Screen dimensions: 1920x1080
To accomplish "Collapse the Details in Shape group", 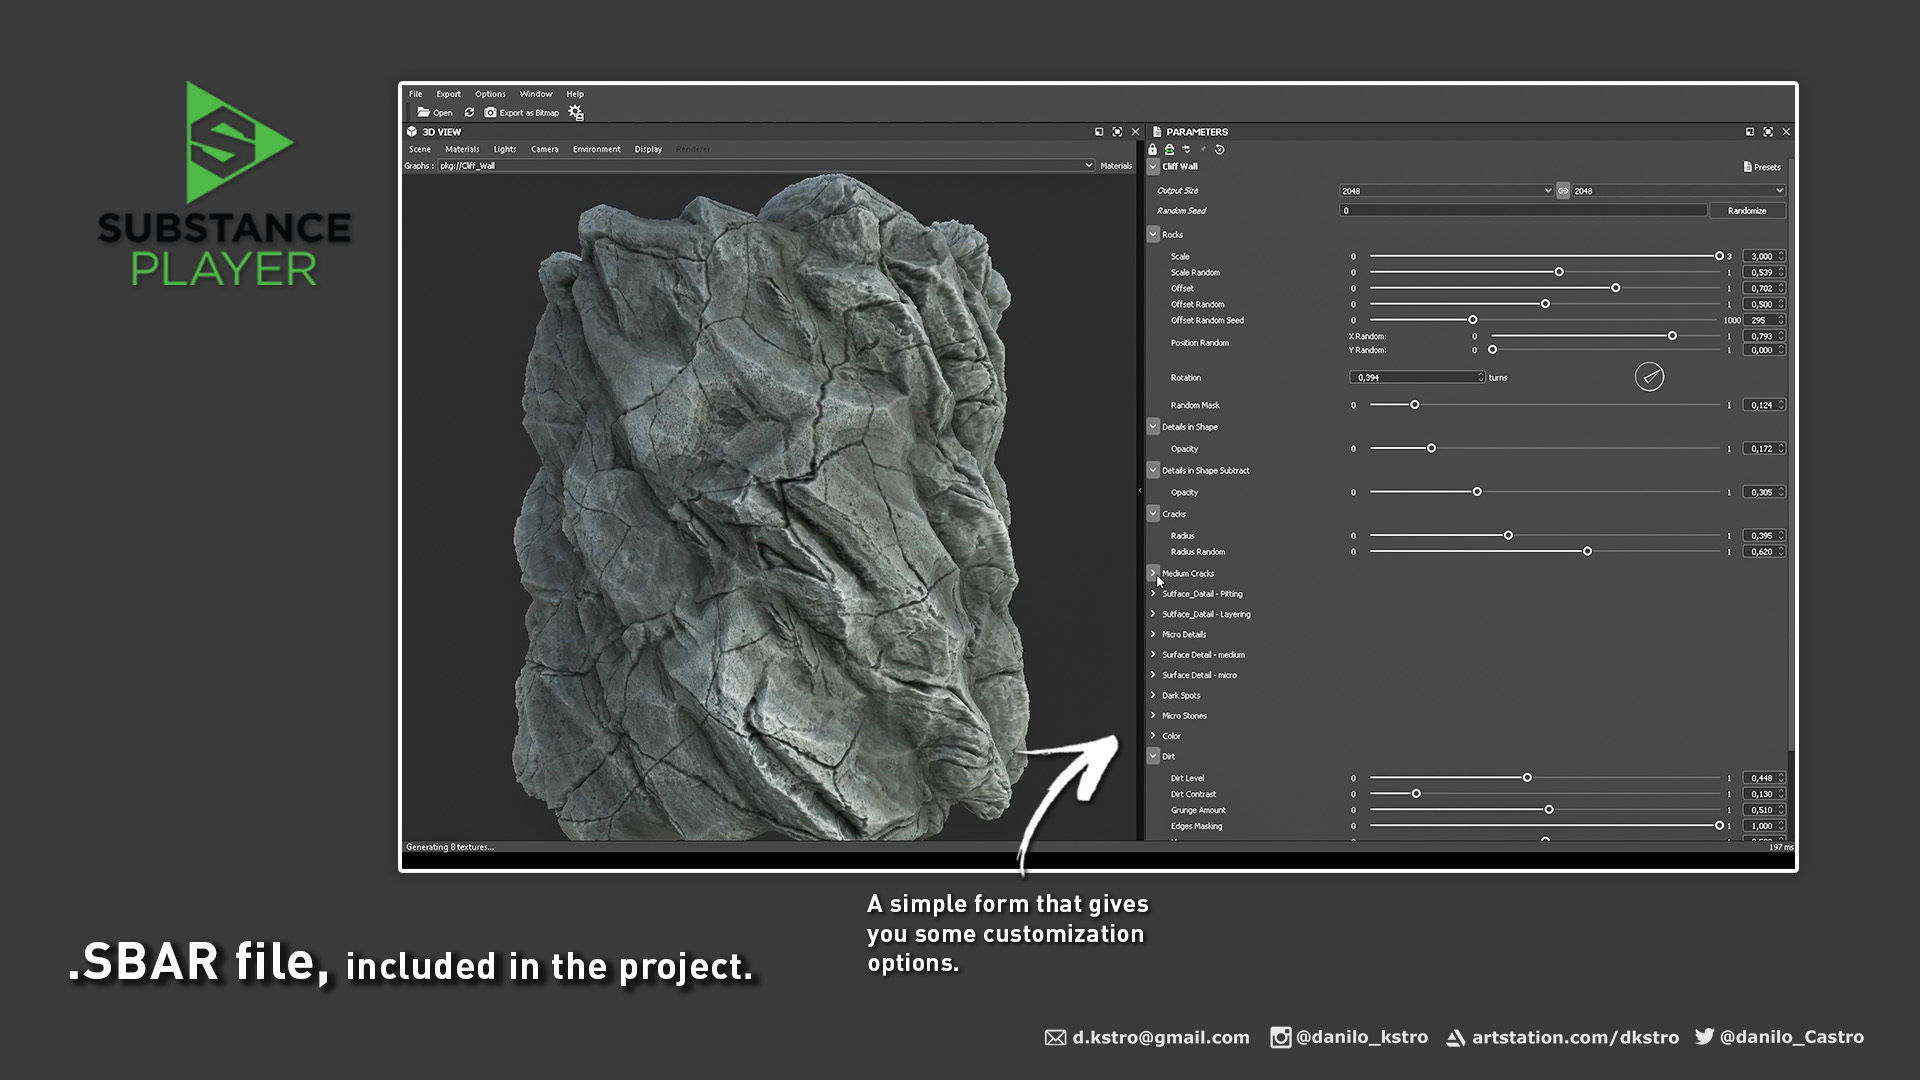I will (1153, 427).
